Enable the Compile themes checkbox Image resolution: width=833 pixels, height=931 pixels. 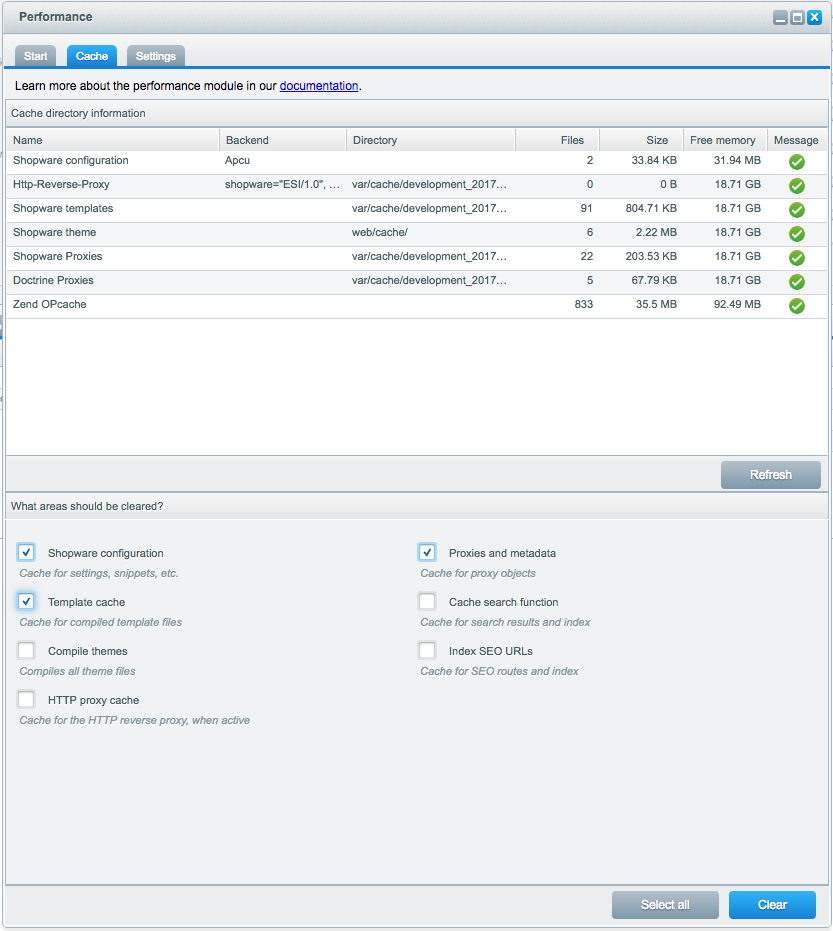26,651
